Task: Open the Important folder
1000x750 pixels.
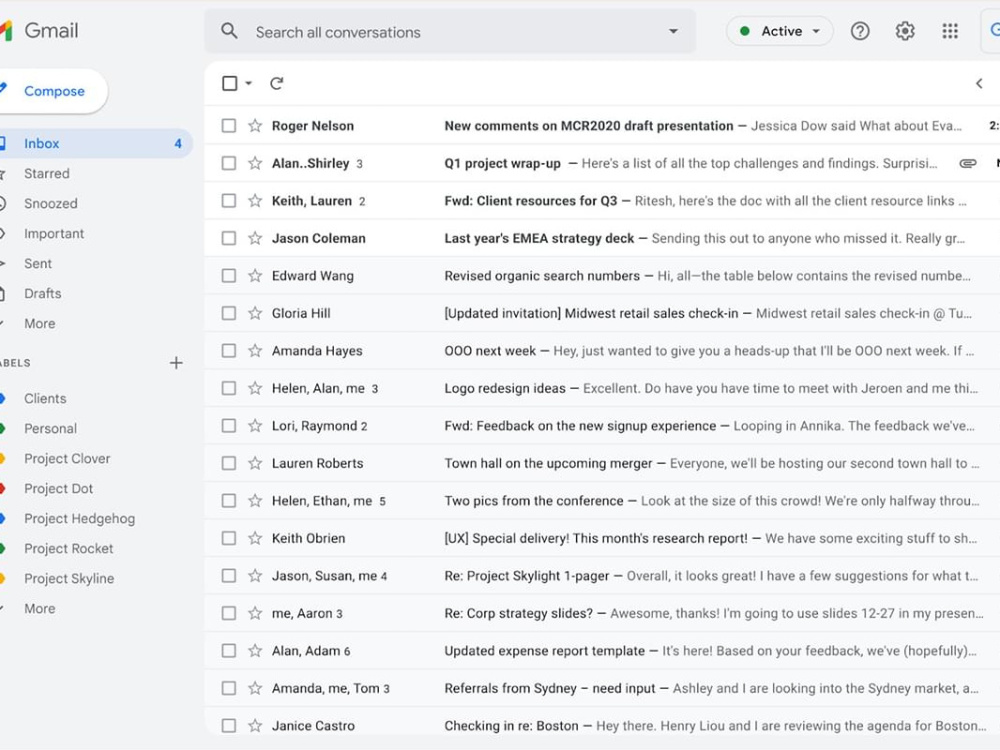Action: pyautogui.click(x=54, y=233)
